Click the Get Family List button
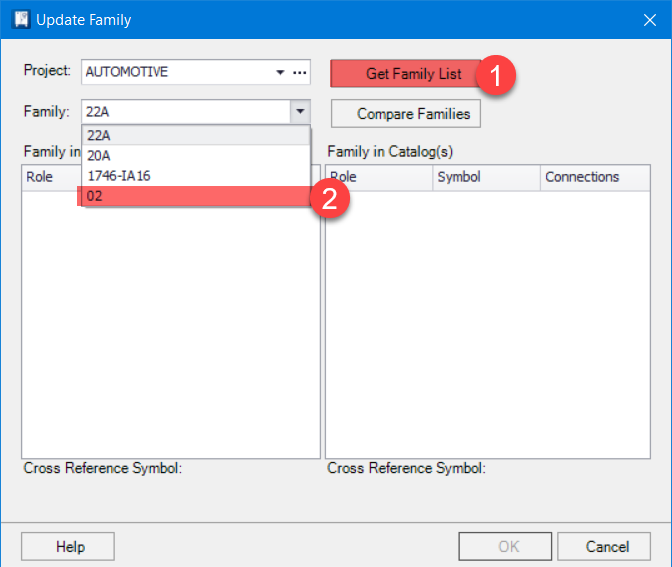 point(405,73)
